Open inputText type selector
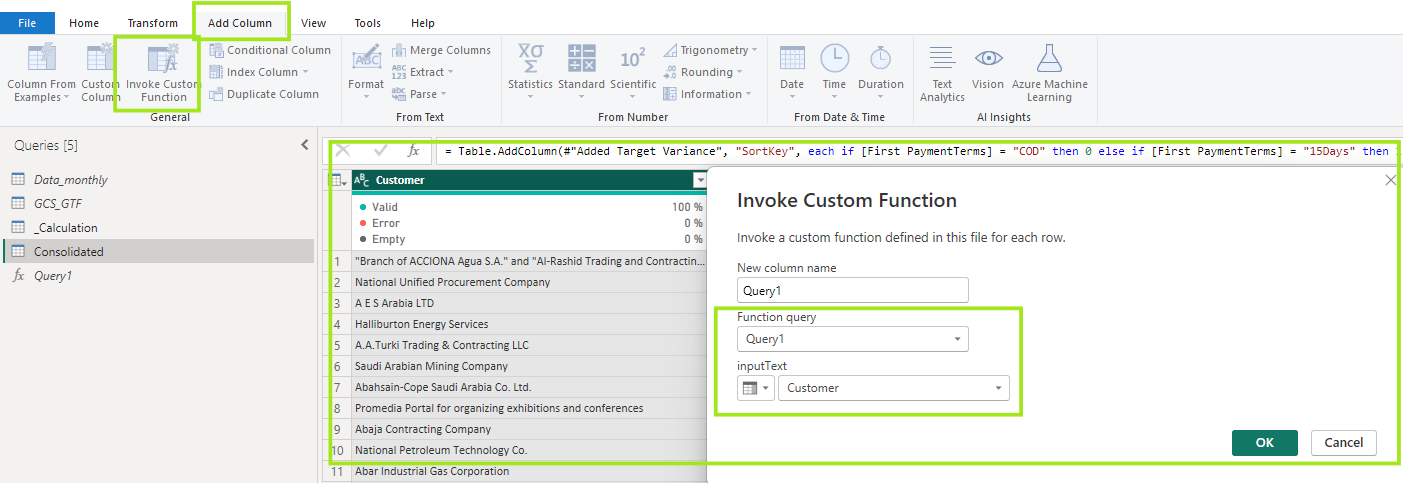 [x=756, y=388]
